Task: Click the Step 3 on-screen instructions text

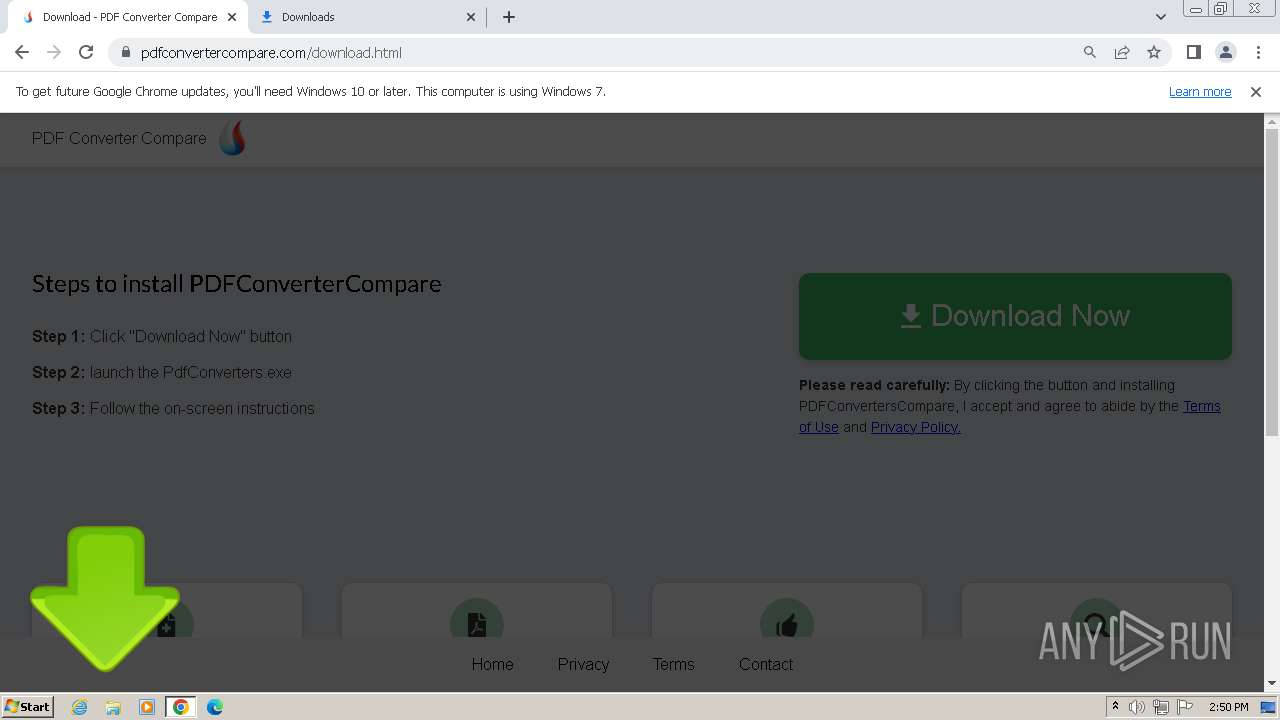Action: coord(173,408)
